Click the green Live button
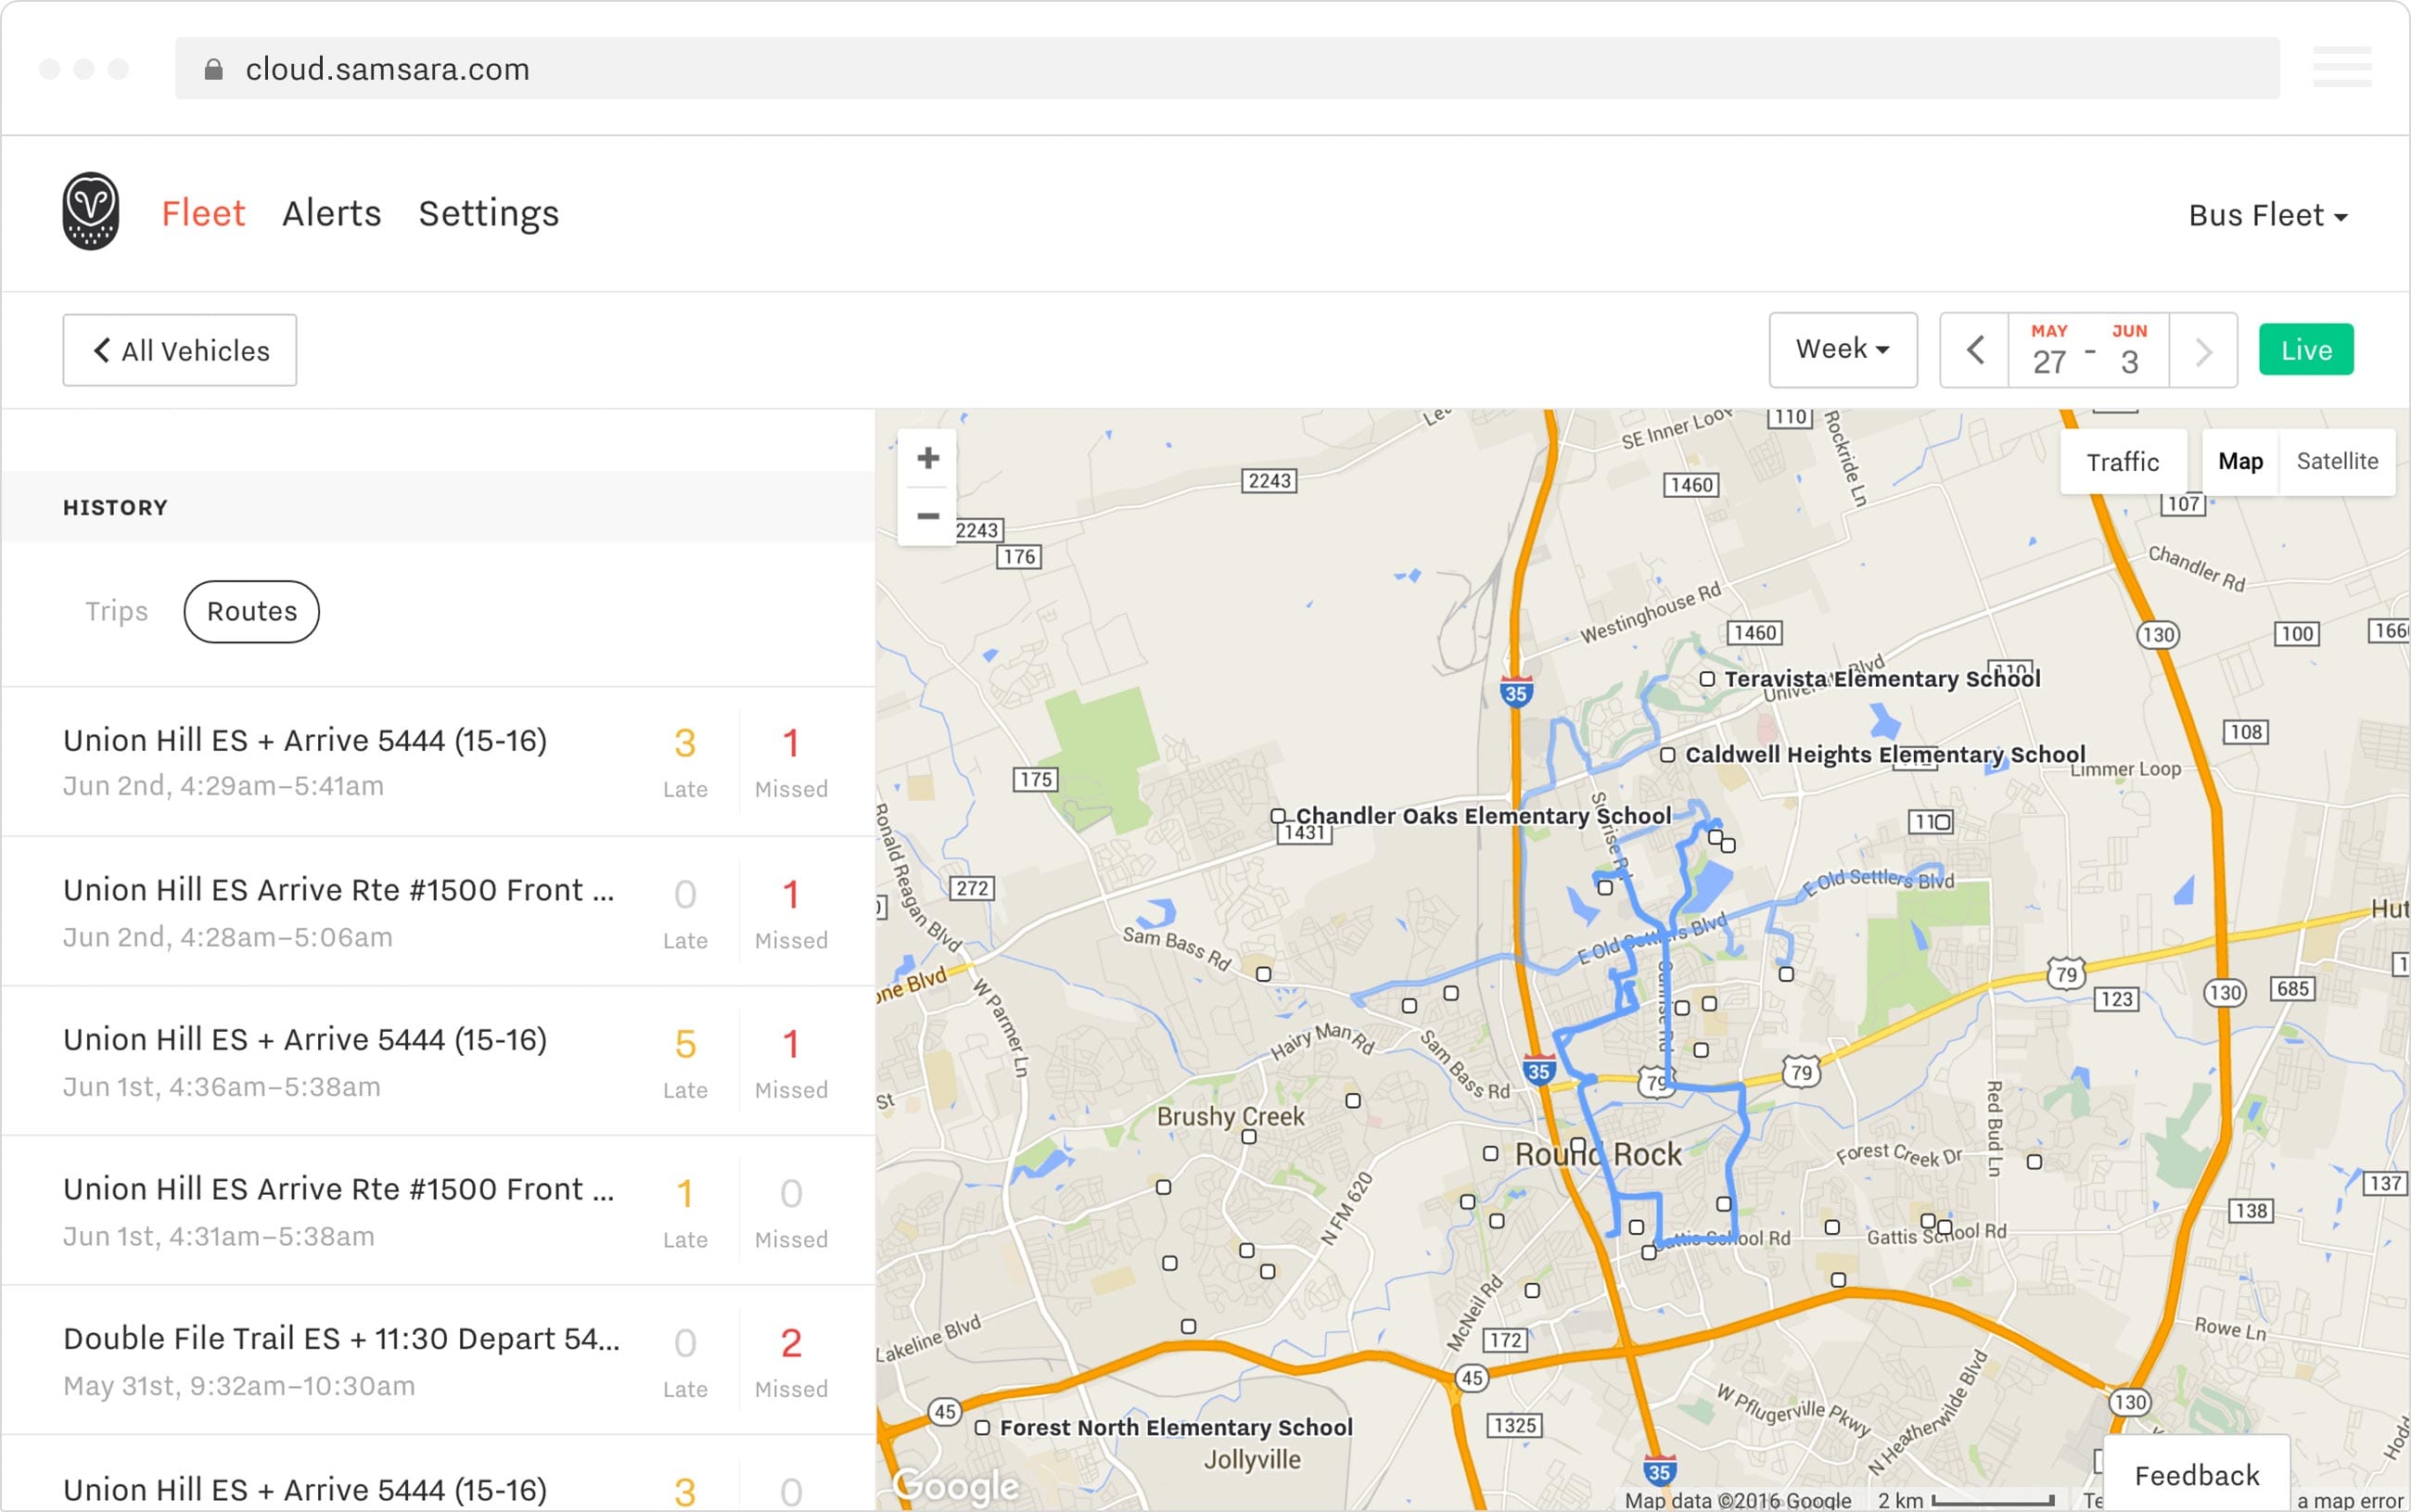The height and width of the screenshot is (1512, 2411). point(2306,350)
